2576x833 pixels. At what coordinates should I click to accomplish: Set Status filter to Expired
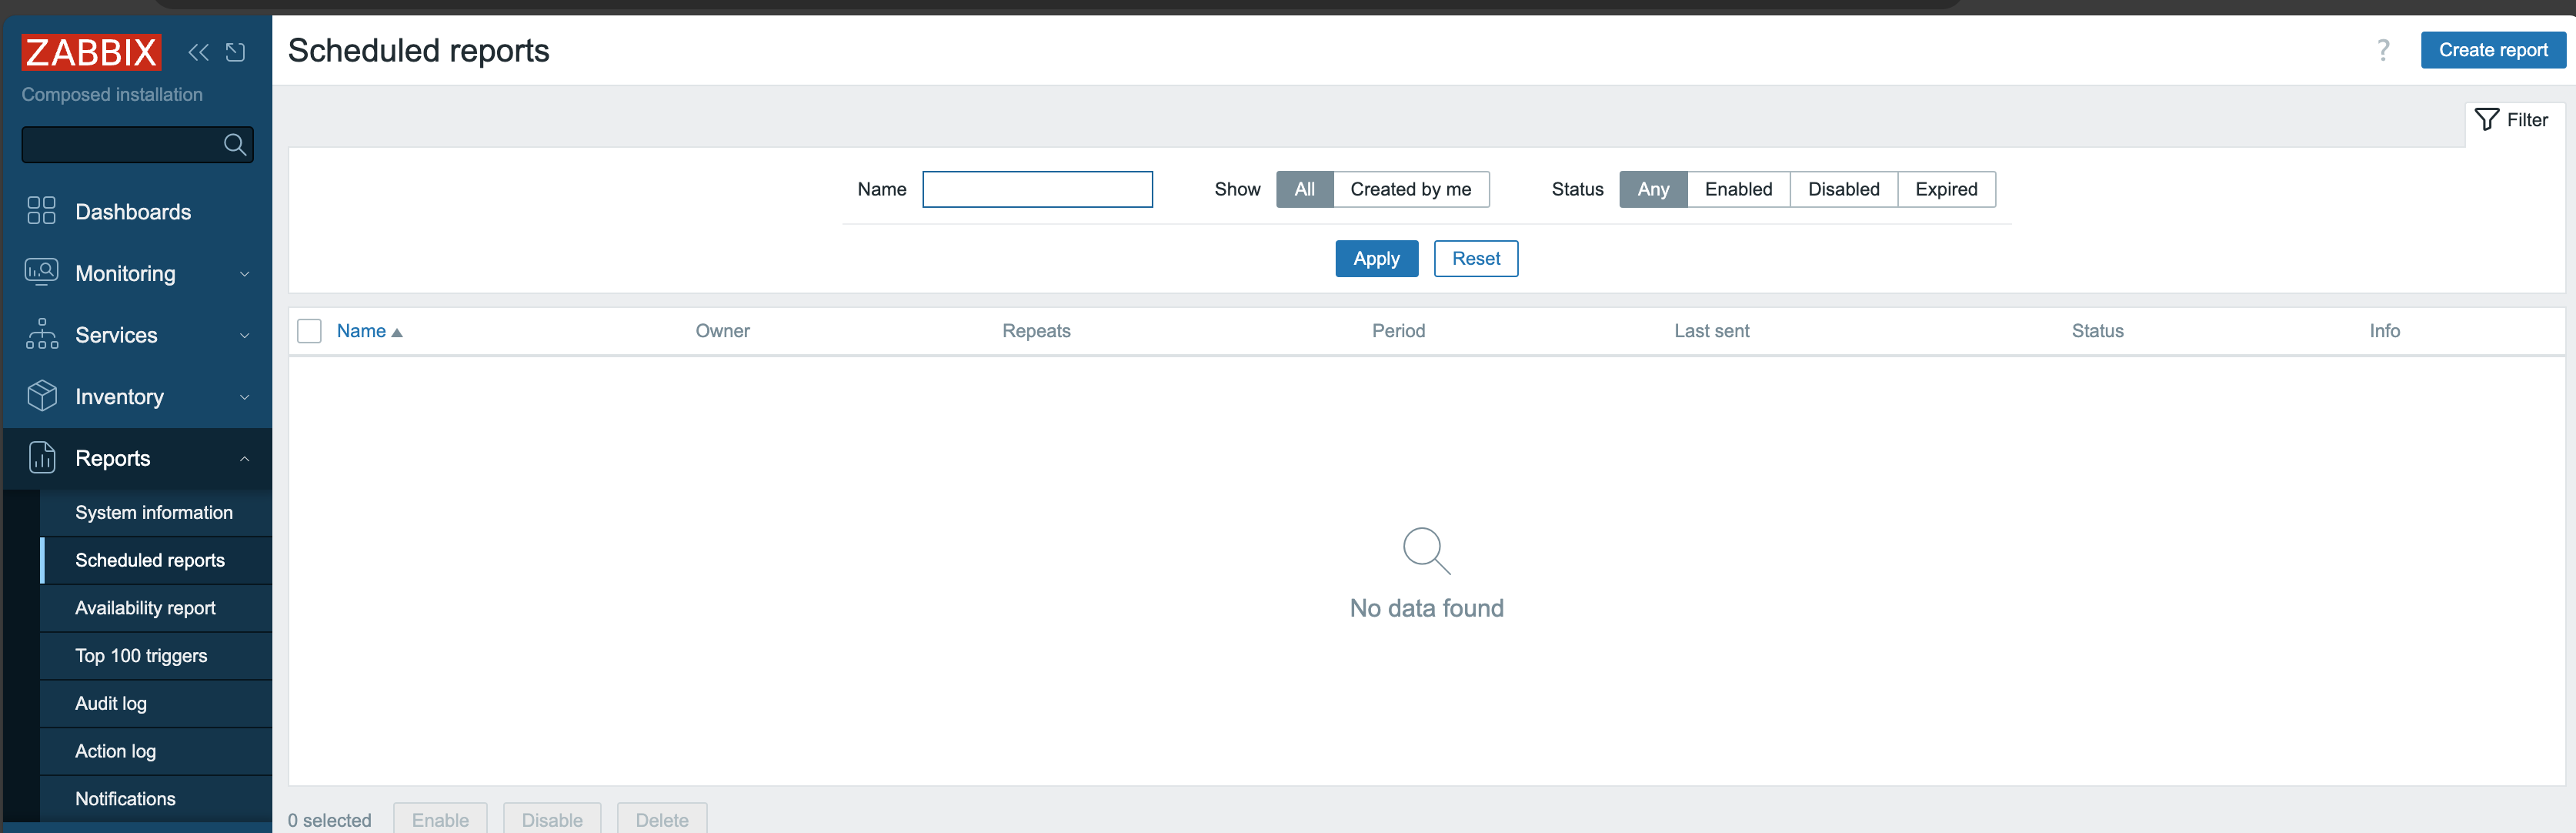click(x=1945, y=189)
